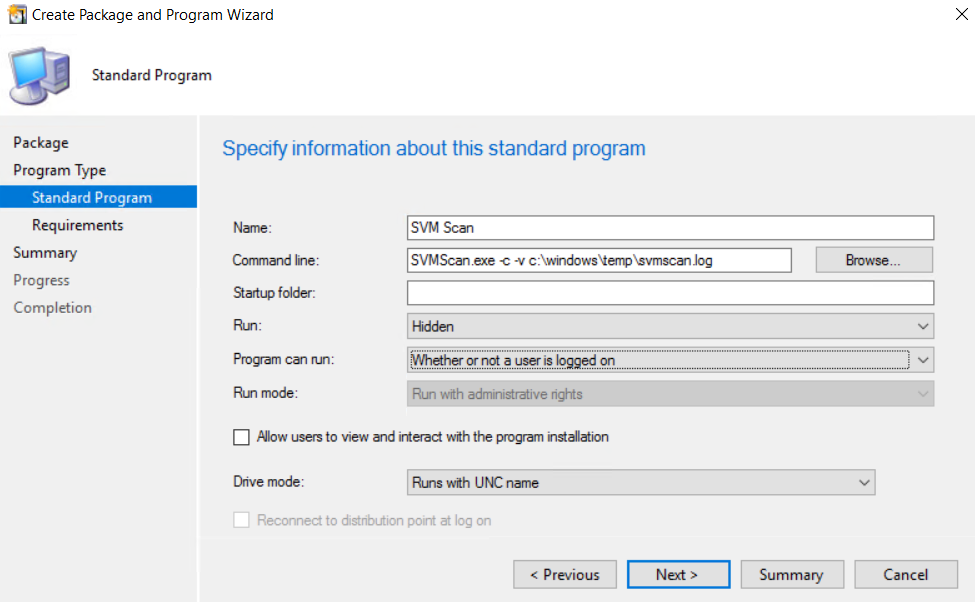Click the Standard Program computer icon
The width and height of the screenshot is (975, 602).
pyautogui.click(x=41, y=75)
